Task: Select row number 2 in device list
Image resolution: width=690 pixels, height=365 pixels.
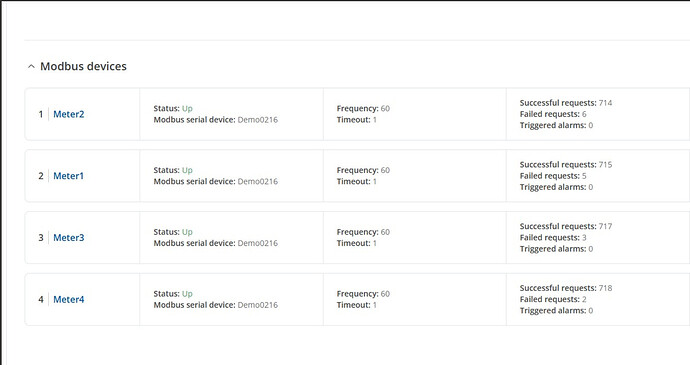Action: (x=41, y=176)
